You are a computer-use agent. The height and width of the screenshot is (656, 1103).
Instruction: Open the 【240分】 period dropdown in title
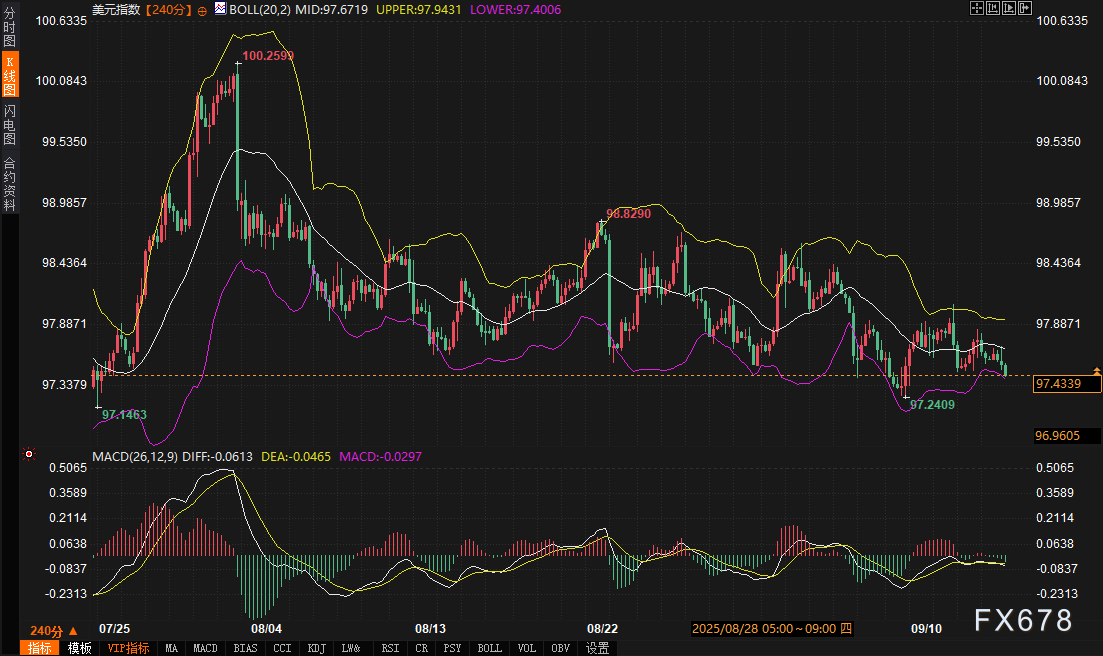tap(170, 9)
